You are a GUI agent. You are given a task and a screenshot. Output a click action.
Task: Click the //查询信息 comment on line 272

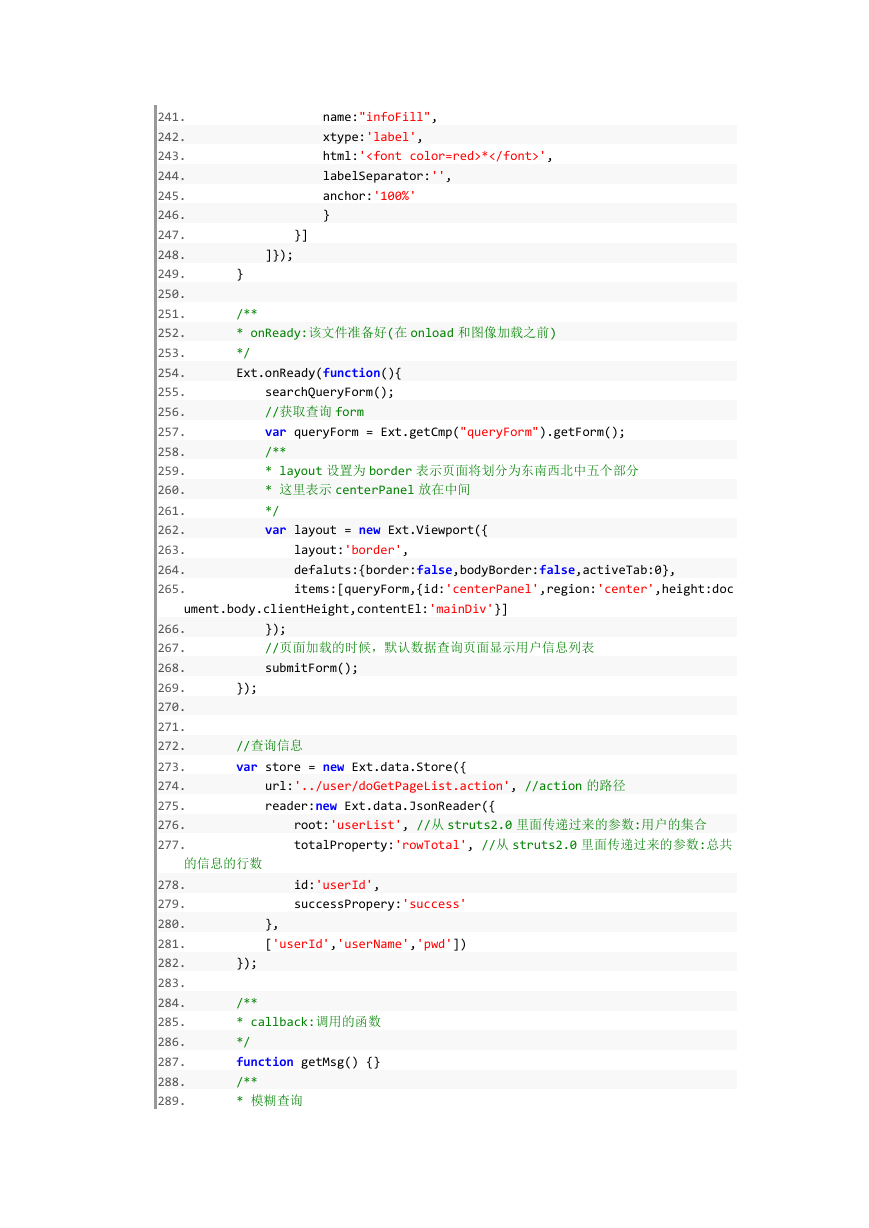pyautogui.click(x=269, y=746)
